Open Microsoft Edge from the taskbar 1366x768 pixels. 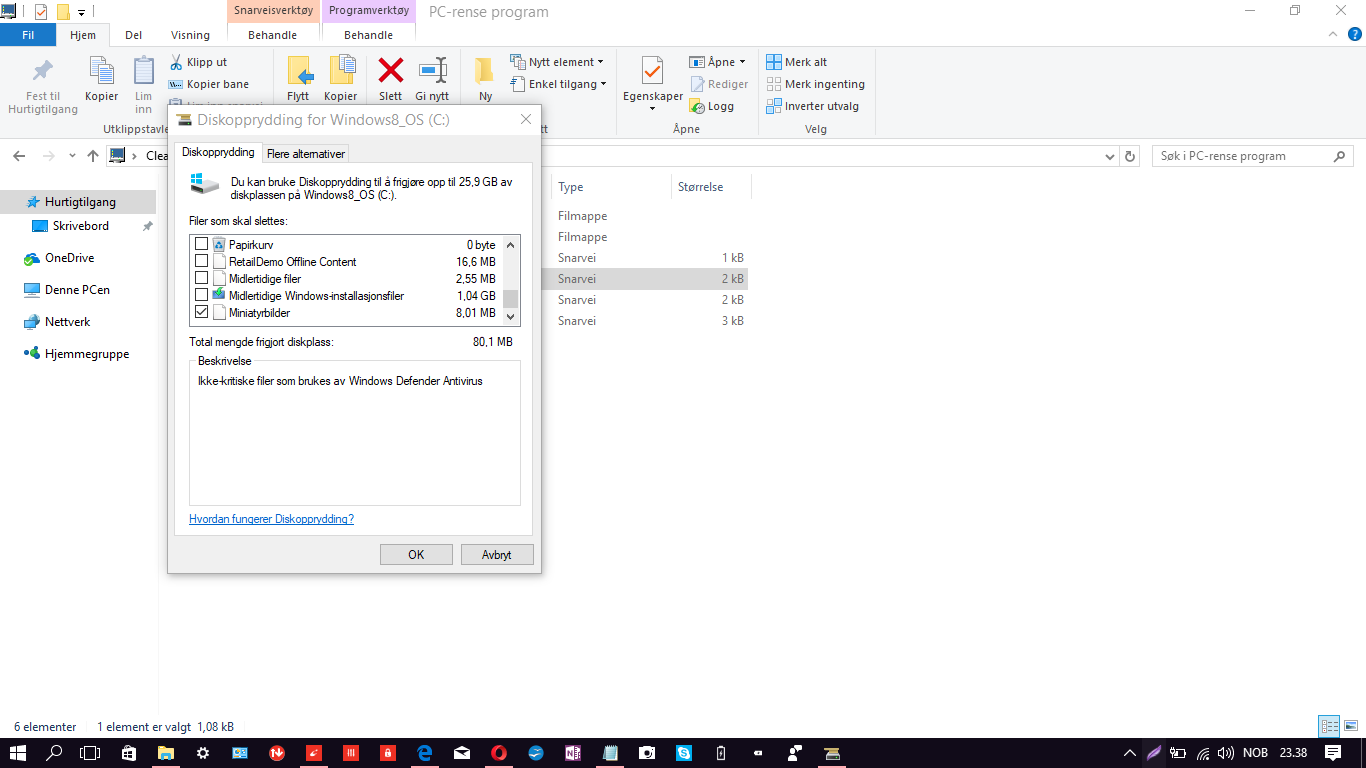(x=424, y=753)
